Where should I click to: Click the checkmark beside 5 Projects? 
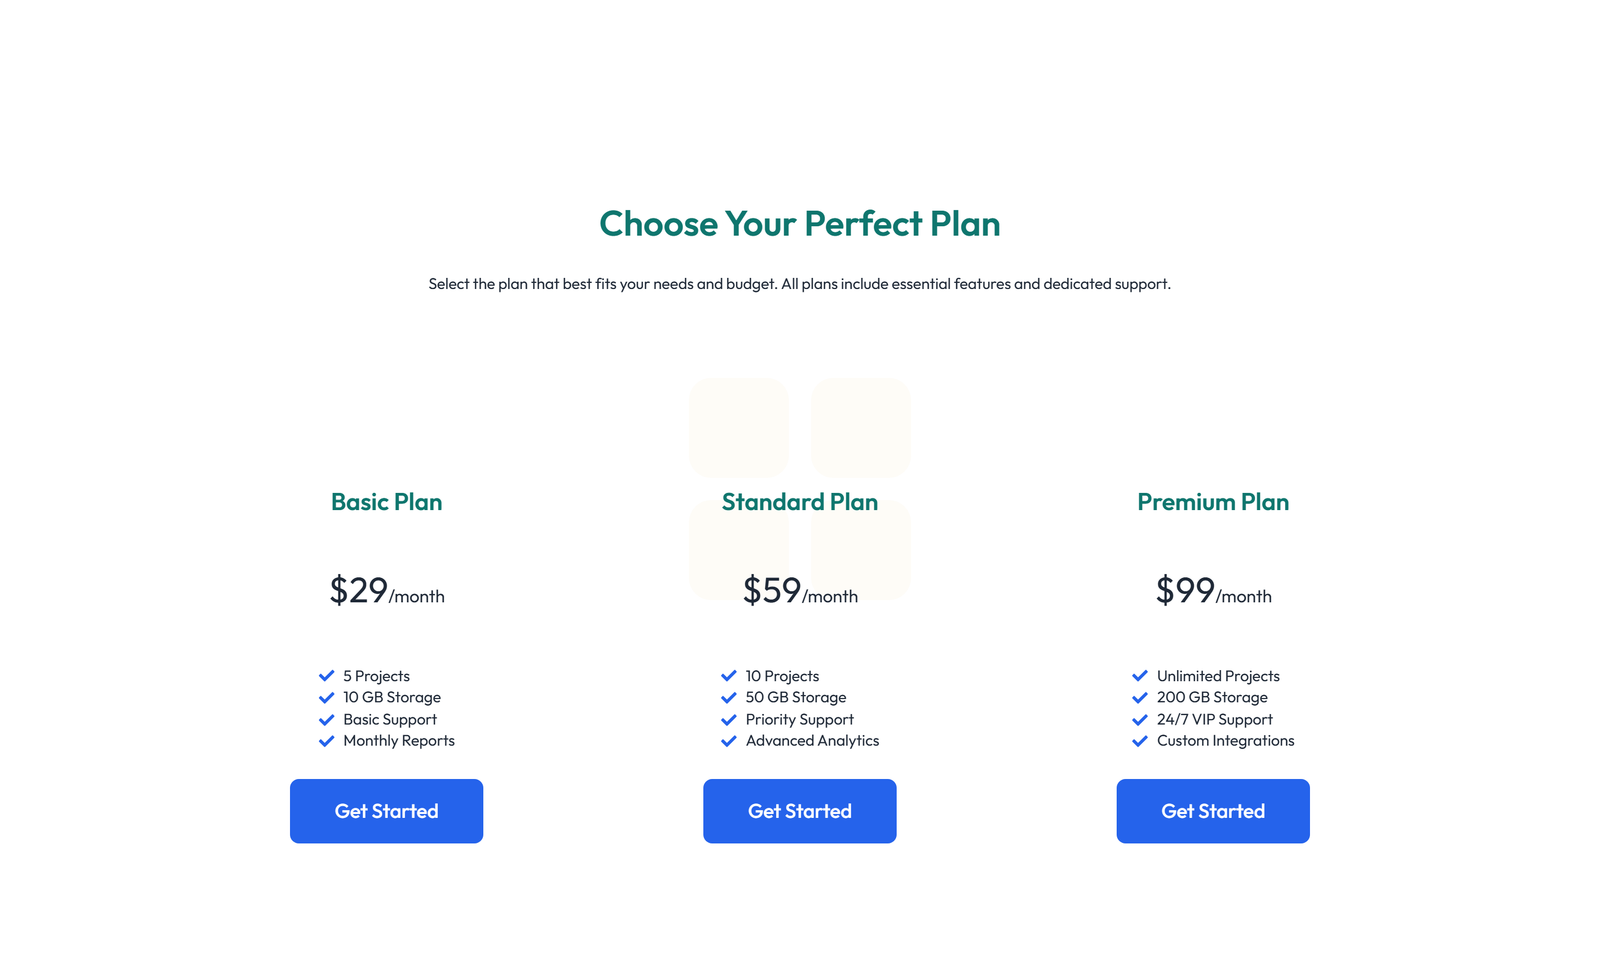pos(327,676)
